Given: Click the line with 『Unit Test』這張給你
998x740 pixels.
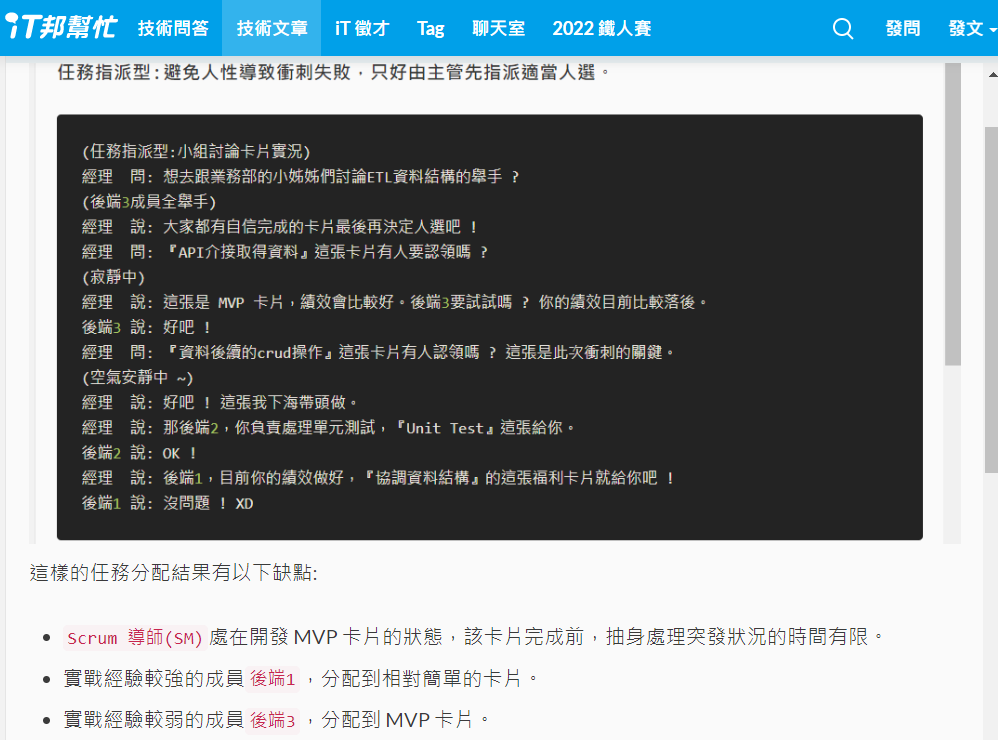Looking at the screenshot, I should 328,428.
